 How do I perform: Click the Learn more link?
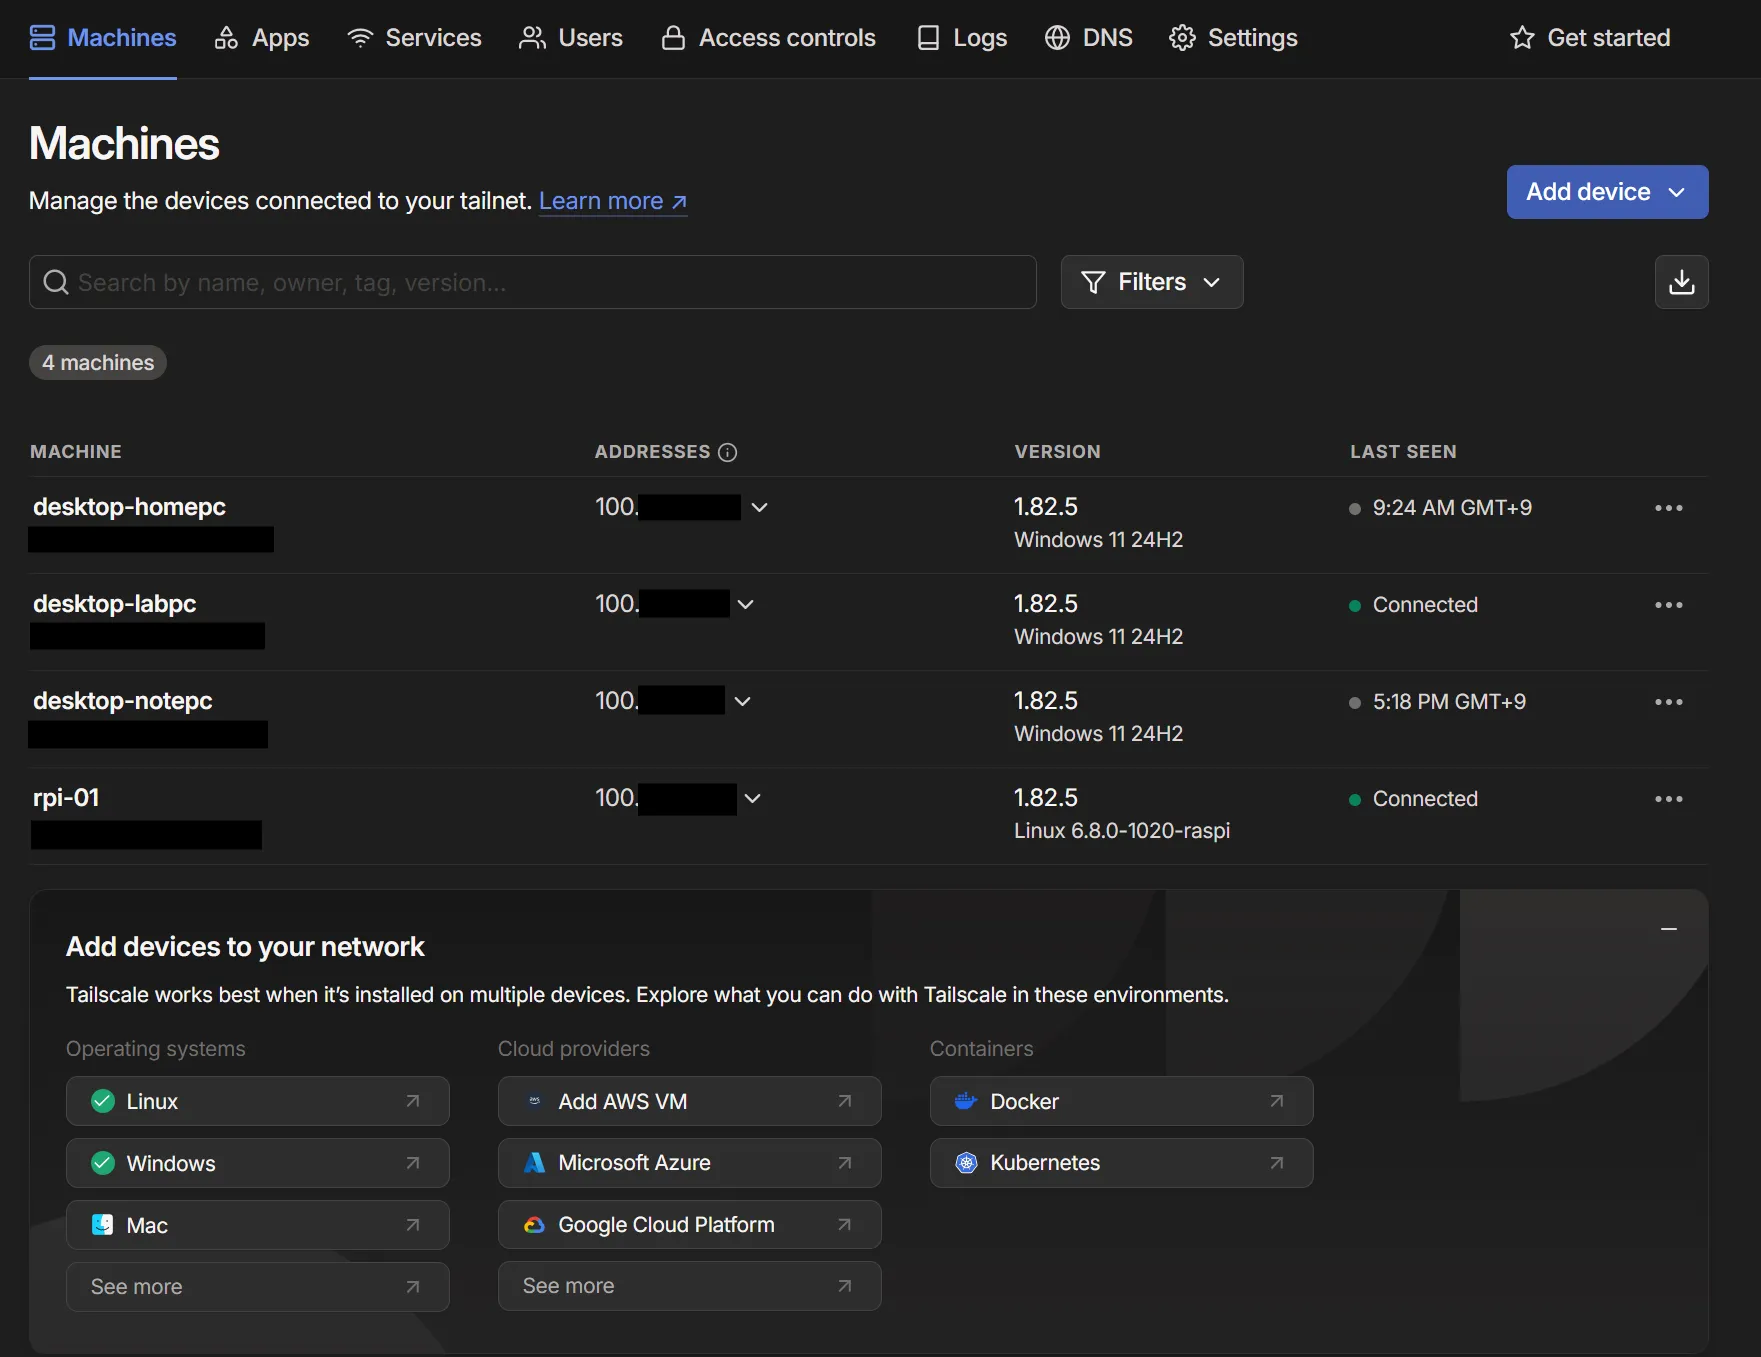click(613, 201)
